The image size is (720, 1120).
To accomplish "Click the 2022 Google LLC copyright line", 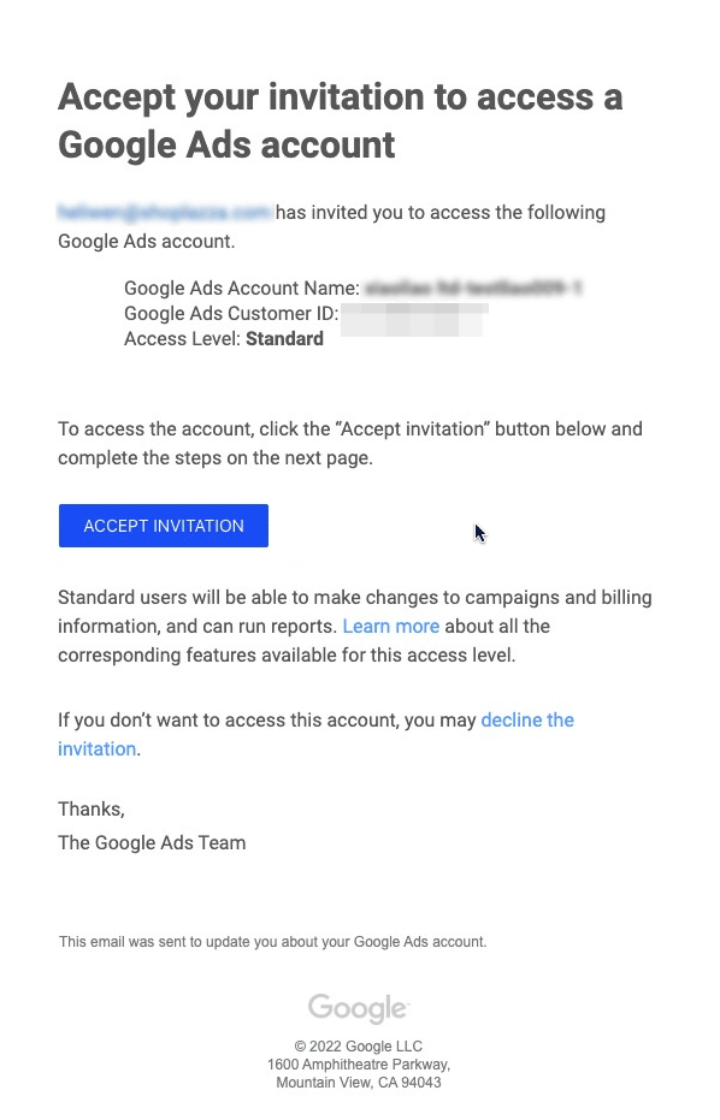I will (x=359, y=1046).
